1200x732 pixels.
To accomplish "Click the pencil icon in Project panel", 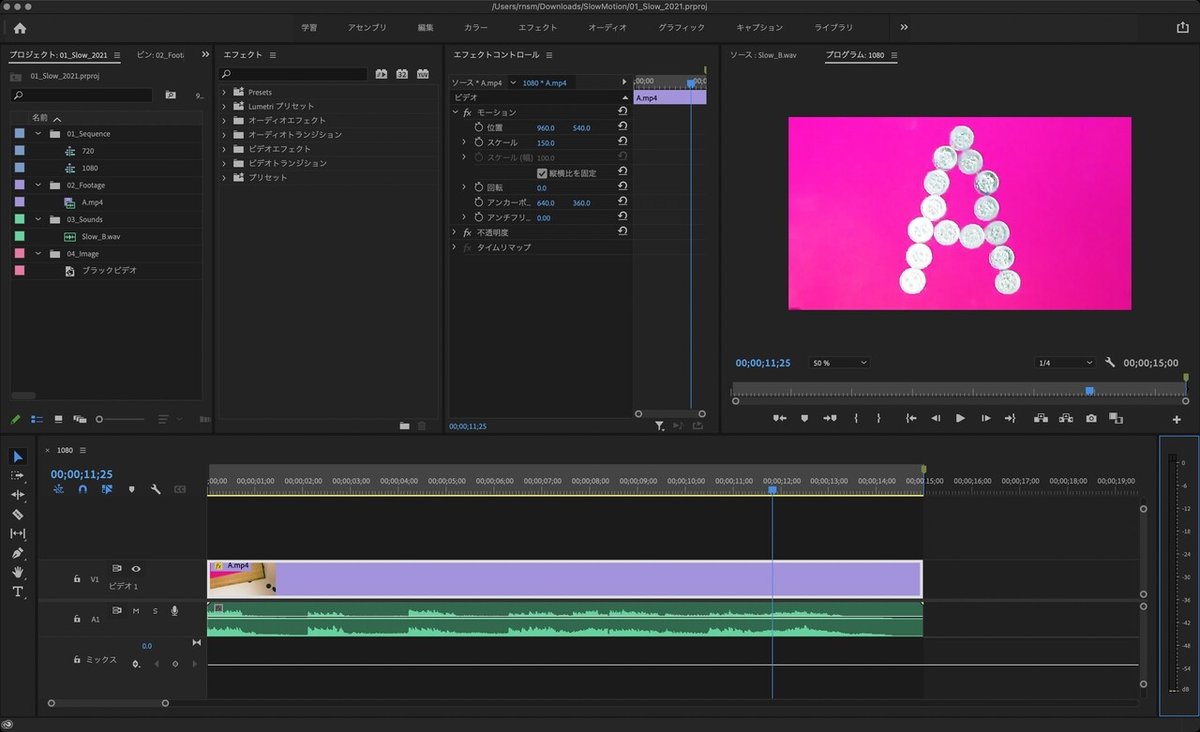I will 16,419.
